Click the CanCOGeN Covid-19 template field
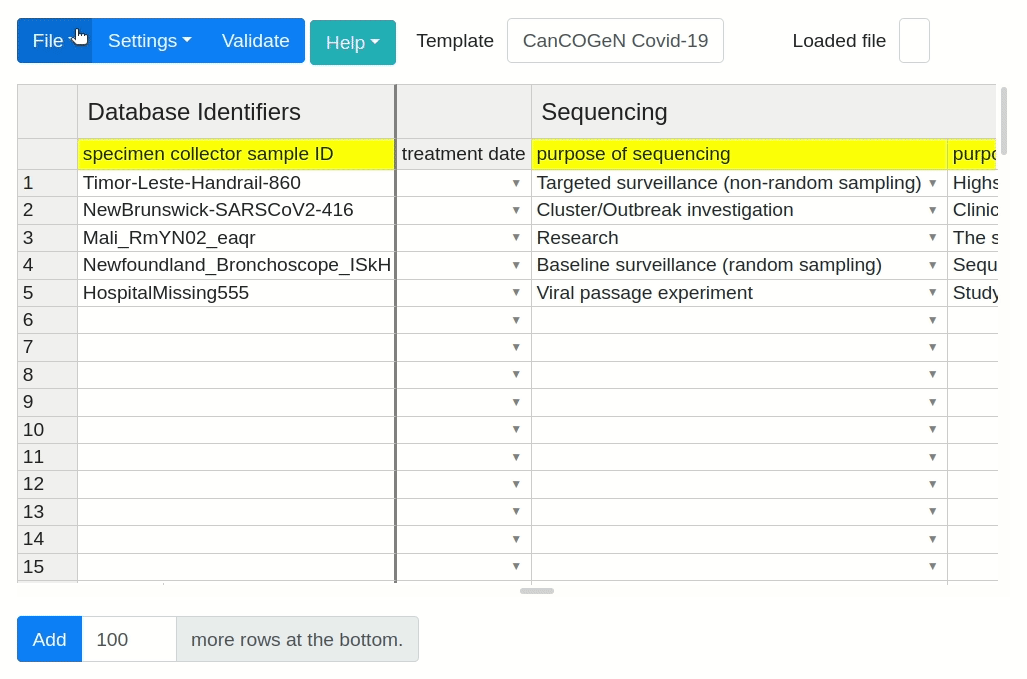The image size is (1027, 679). (x=615, y=41)
